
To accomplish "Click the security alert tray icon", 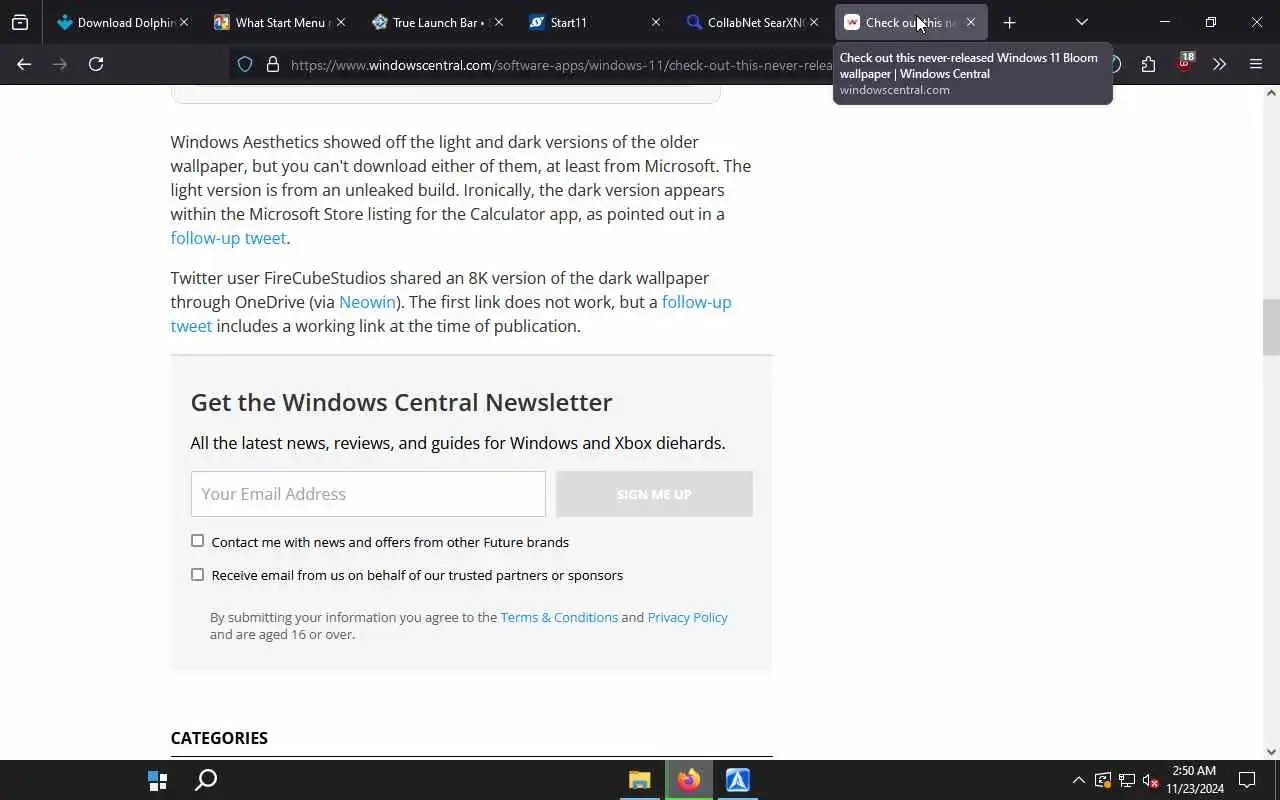I will 1102,780.
